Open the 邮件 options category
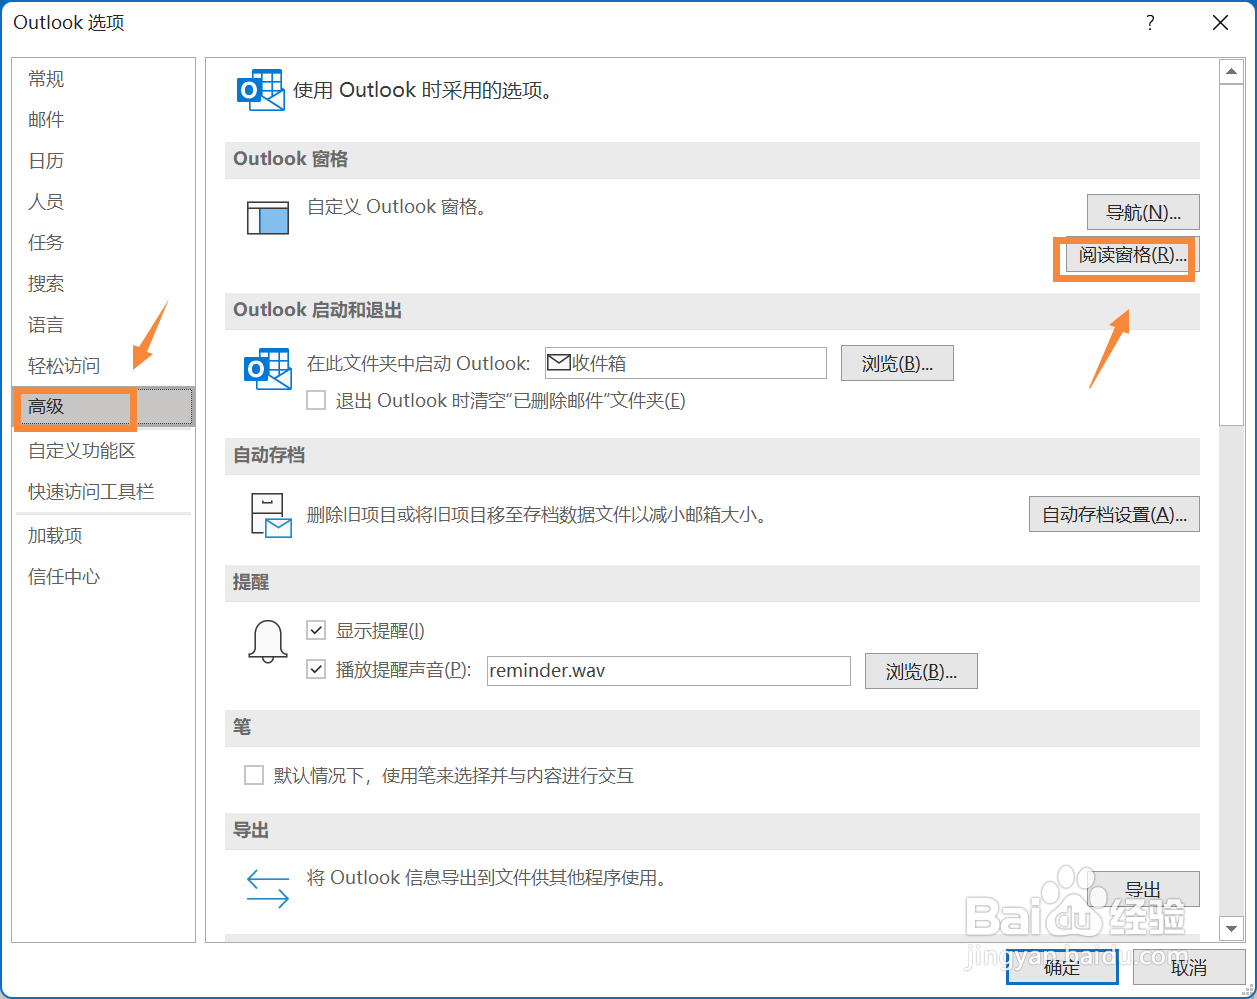The width and height of the screenshot is (1257, 999). click(104, 120)
